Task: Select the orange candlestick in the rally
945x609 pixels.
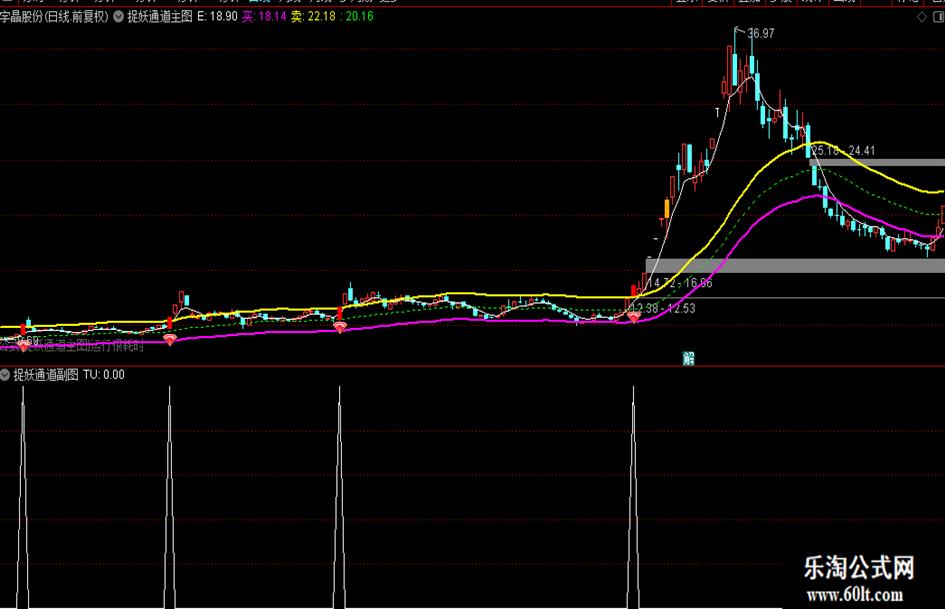Action: (x=667, y=209)
